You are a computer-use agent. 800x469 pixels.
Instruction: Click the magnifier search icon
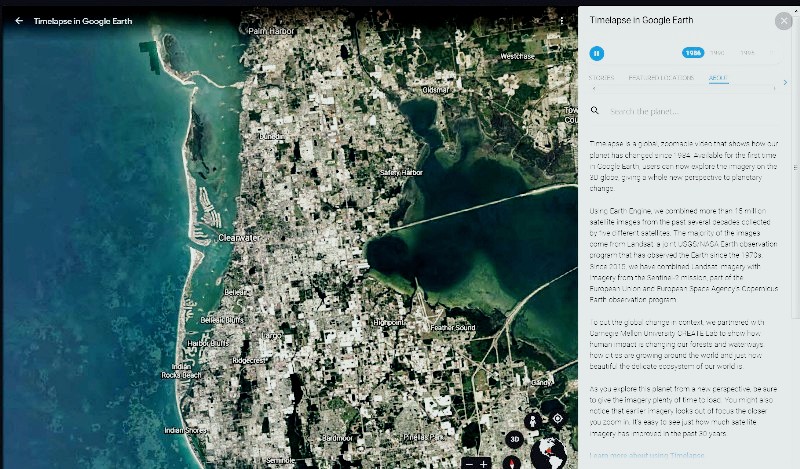594,110
